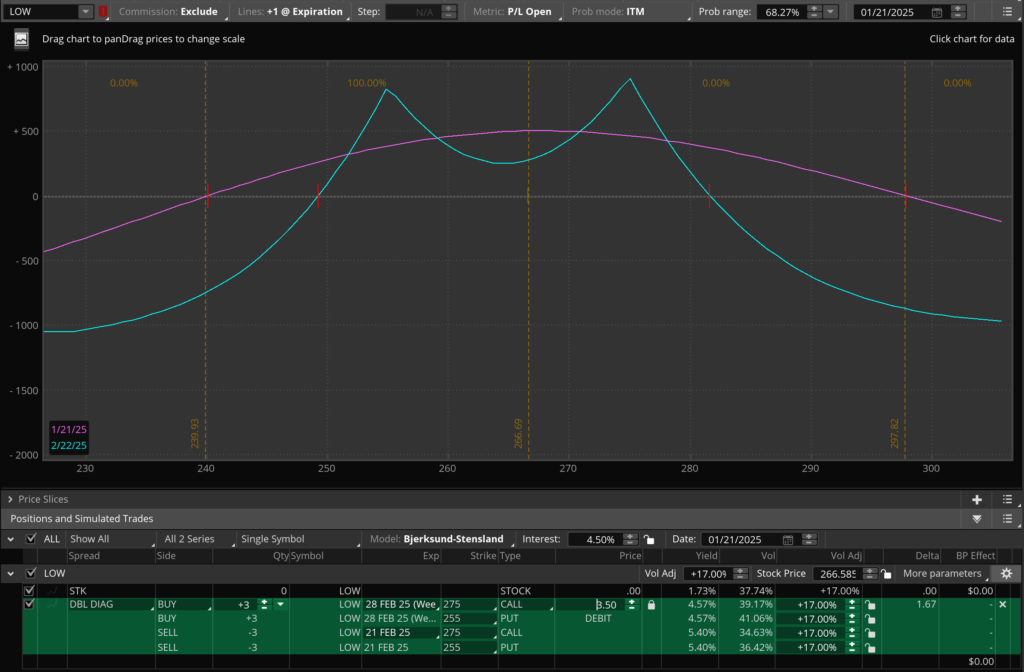Adjust Interest 4.50% stepper
1024x672 pixels.
630,539
